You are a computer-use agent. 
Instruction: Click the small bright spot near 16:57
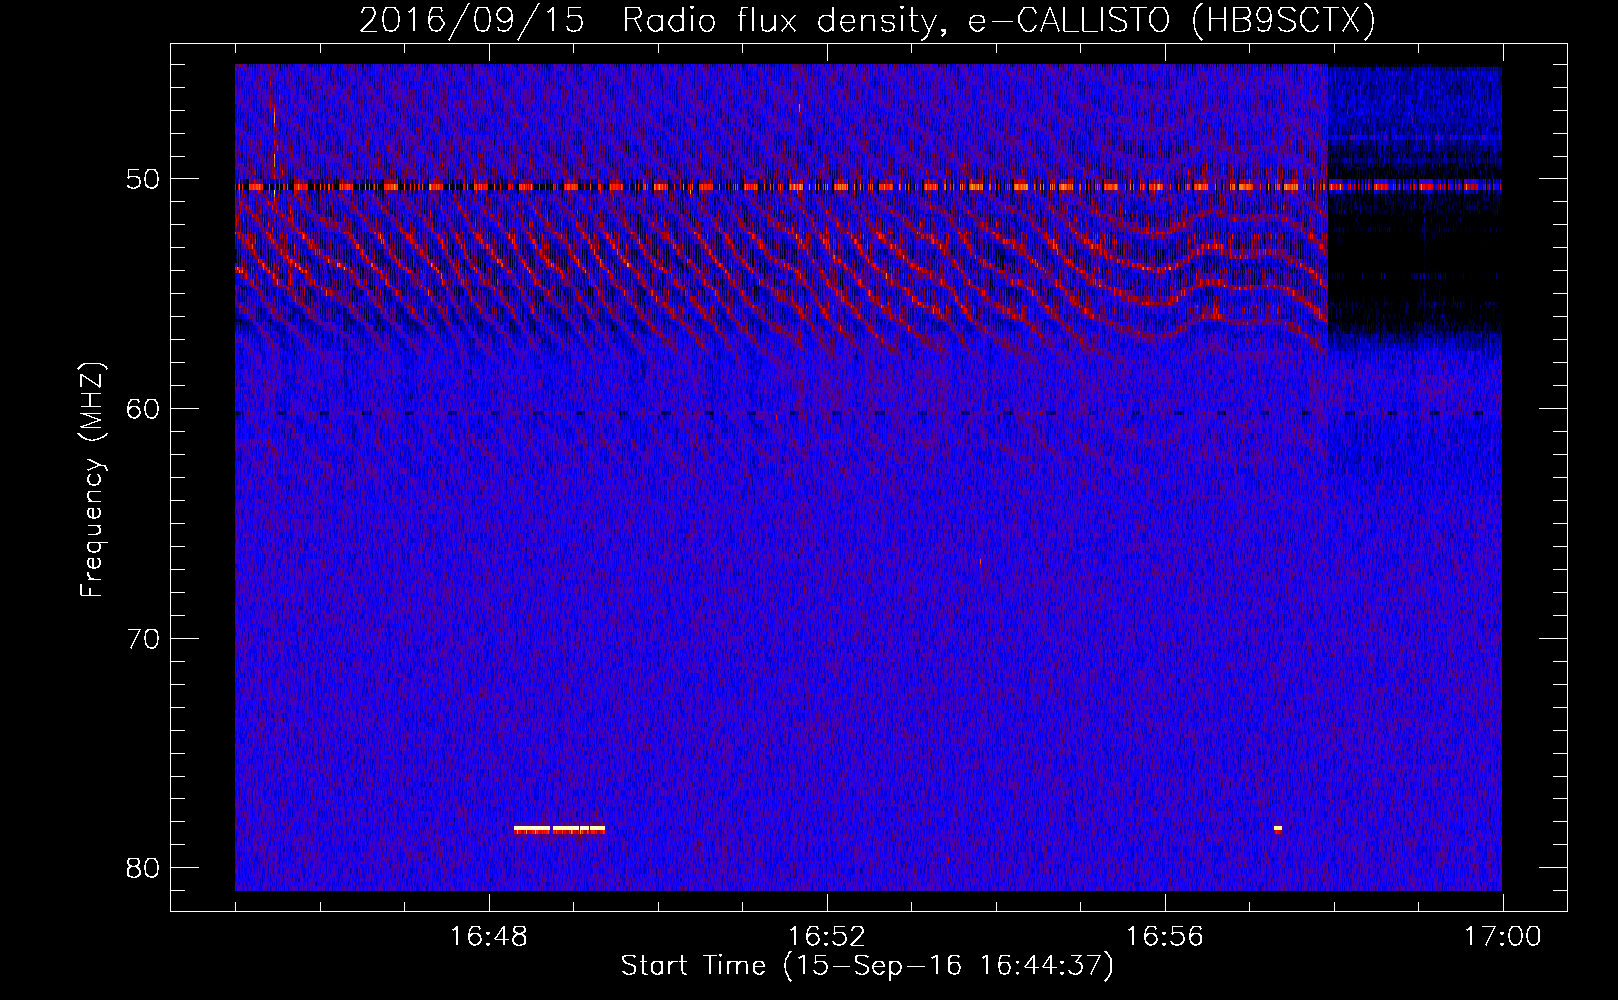[1278, 828]
